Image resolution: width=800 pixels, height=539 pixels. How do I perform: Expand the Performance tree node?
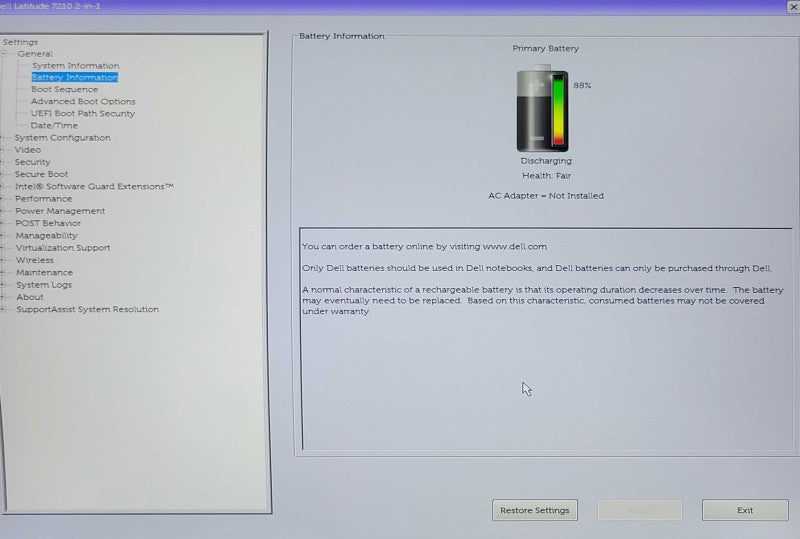2,199
